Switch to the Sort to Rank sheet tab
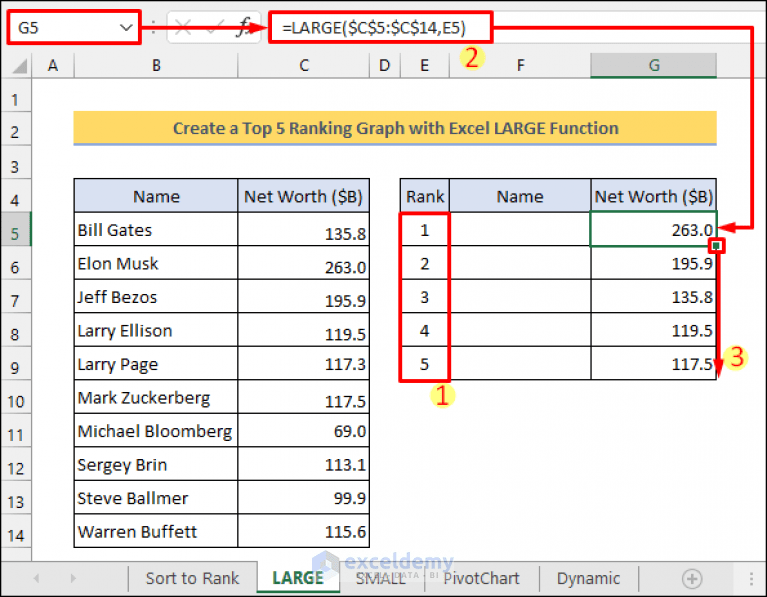767x597 pixels. (192, 578)
